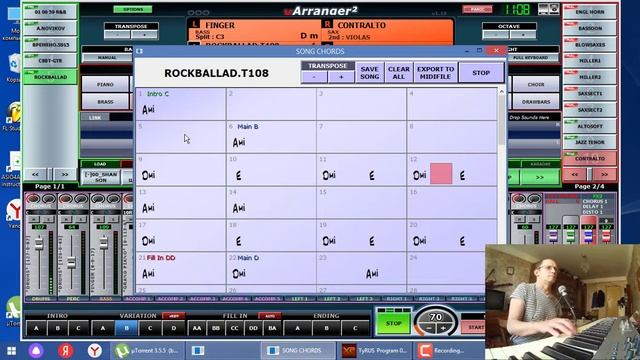This screenshot has height=360, width=640.
Task: Launch Yandex Browser from the taskbar
Action: (x=95, y=351)
